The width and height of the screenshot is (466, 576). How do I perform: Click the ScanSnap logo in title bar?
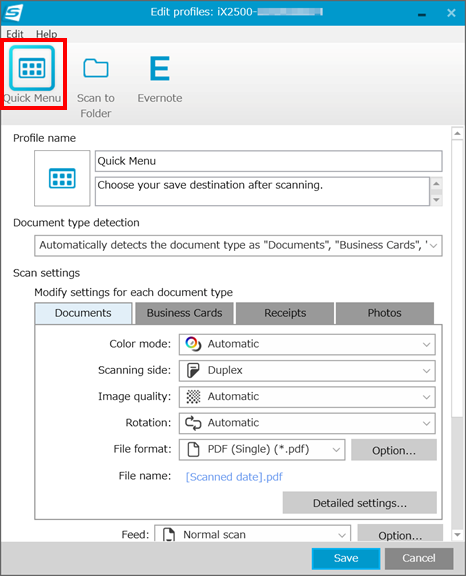click(x=13, y=12)
